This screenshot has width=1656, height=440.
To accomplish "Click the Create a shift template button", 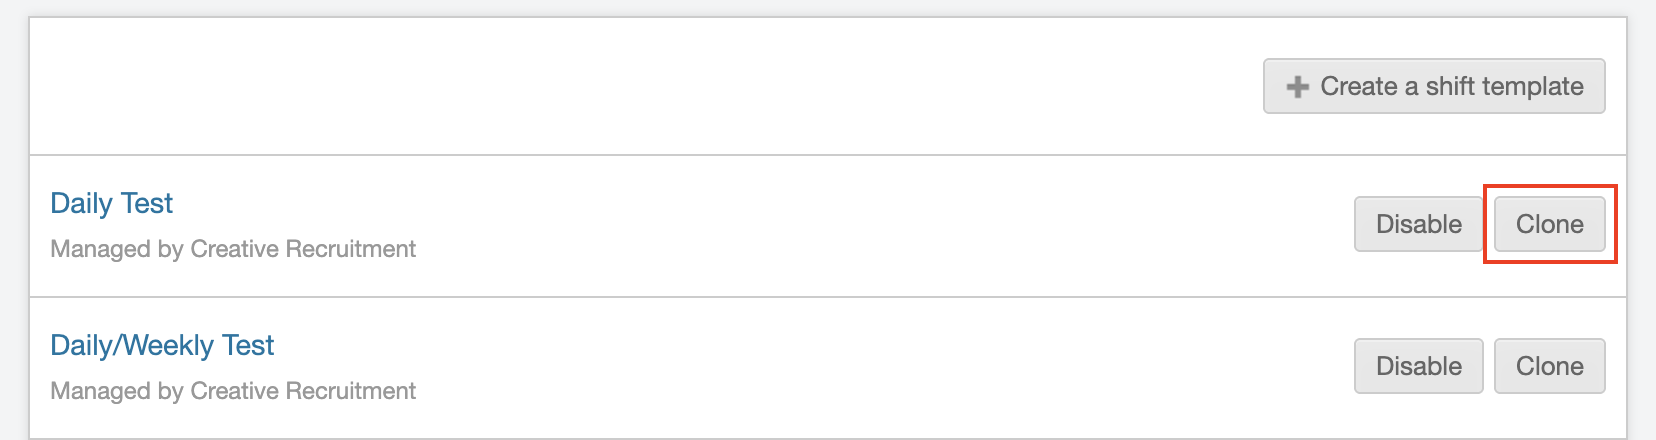I will 1434,87.
